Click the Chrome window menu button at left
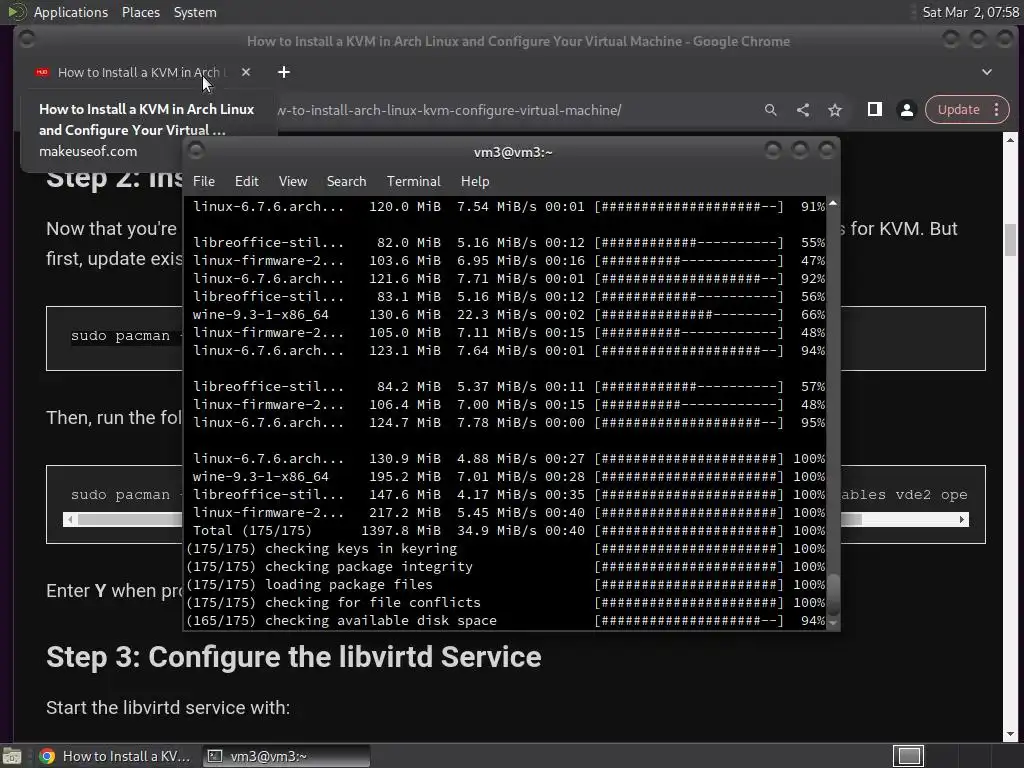This screenshot has width=1024, height=768. point(27,39)
